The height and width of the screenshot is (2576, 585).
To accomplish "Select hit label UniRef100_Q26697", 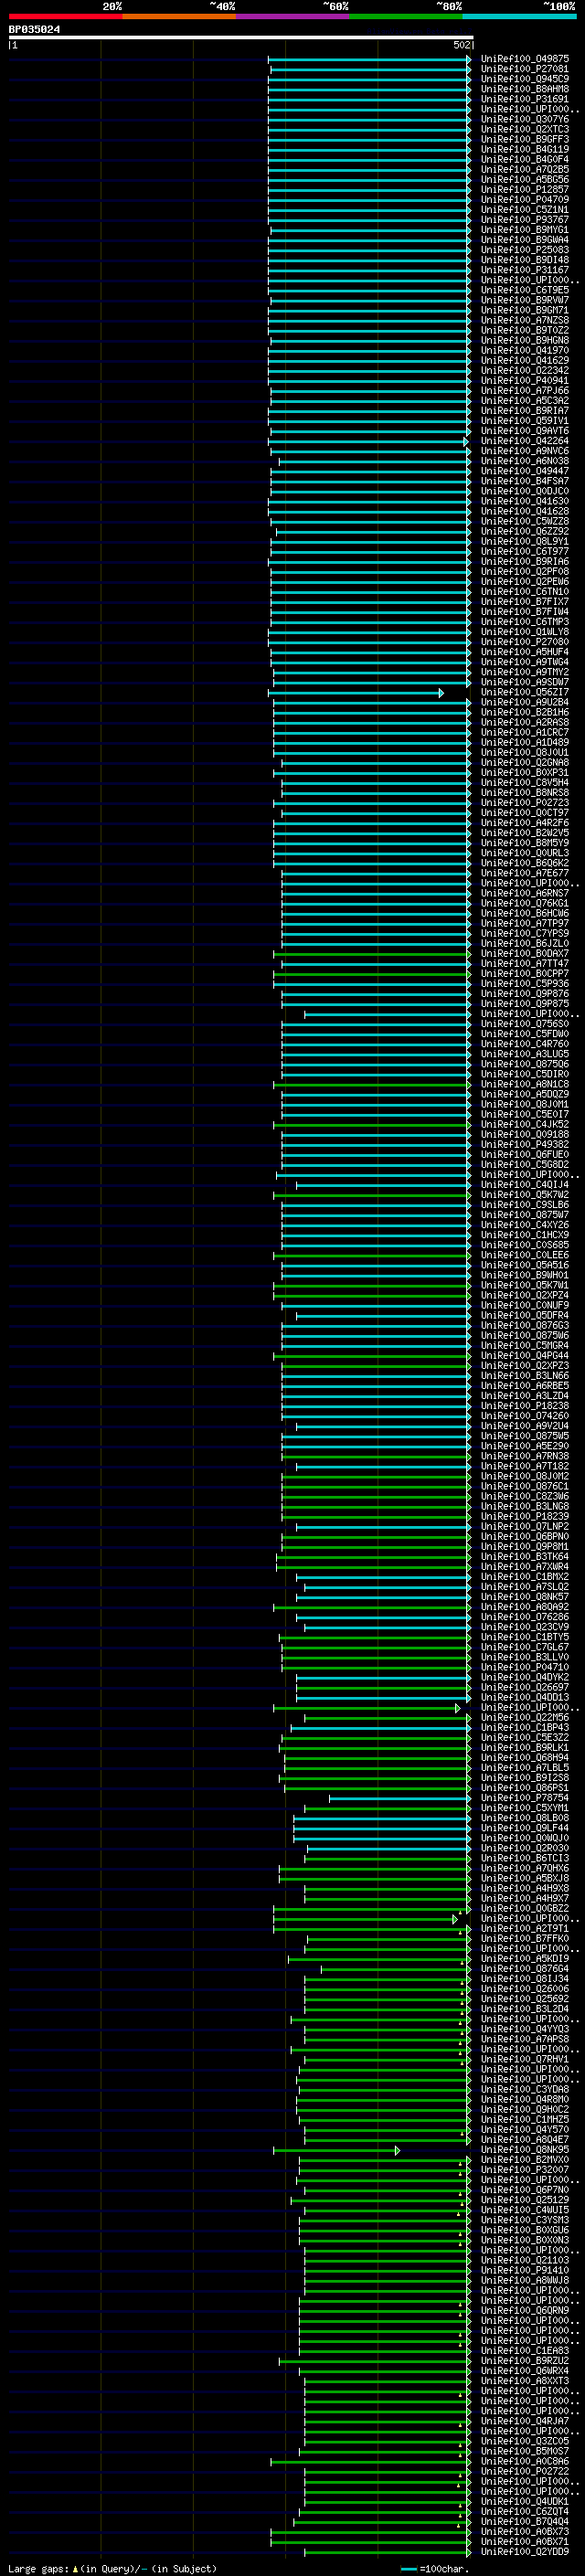I will click(x=525, y=1687).
